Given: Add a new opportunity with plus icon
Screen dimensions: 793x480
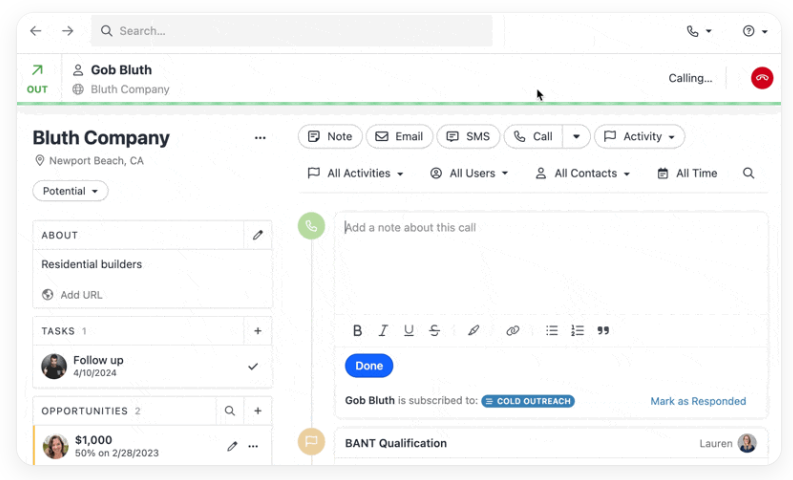Looking at the screenshot, I should (258, 411).
